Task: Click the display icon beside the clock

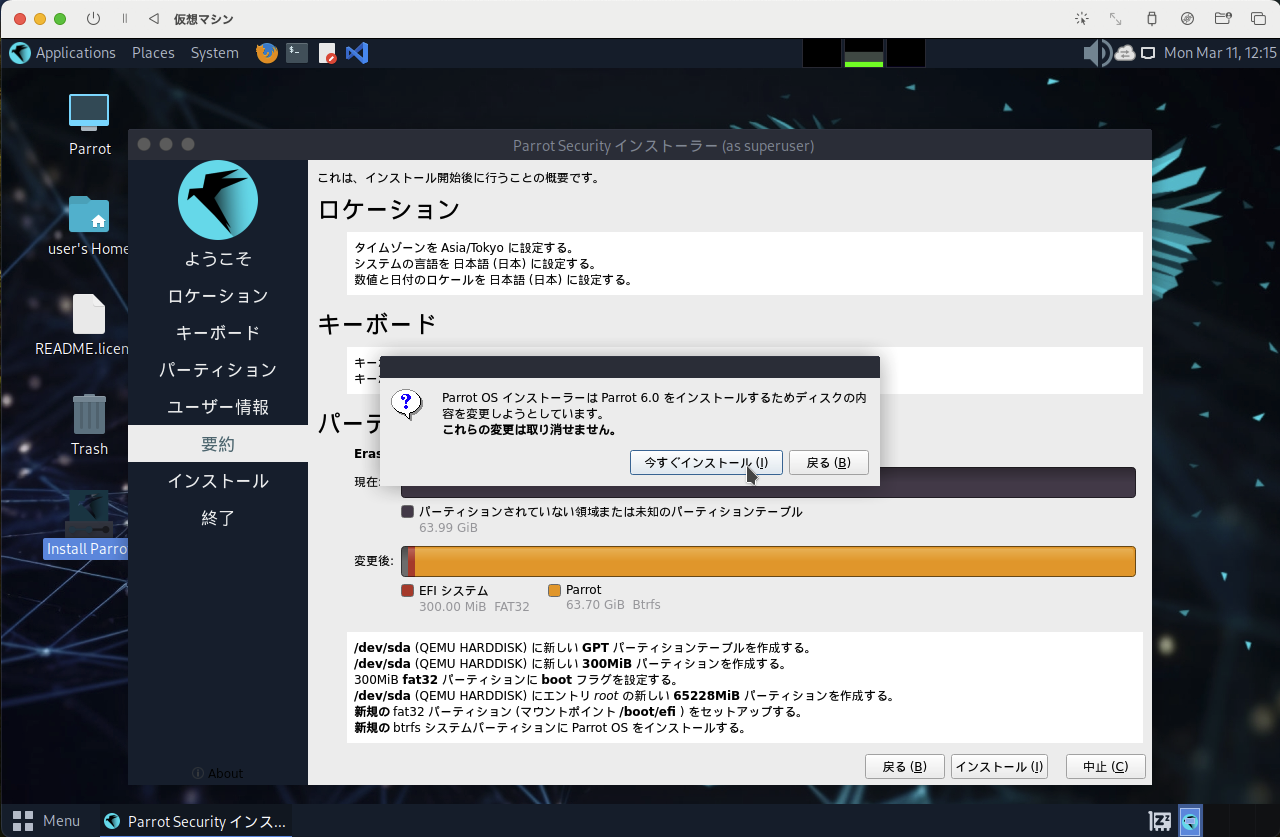Action: pos(1148,53)
